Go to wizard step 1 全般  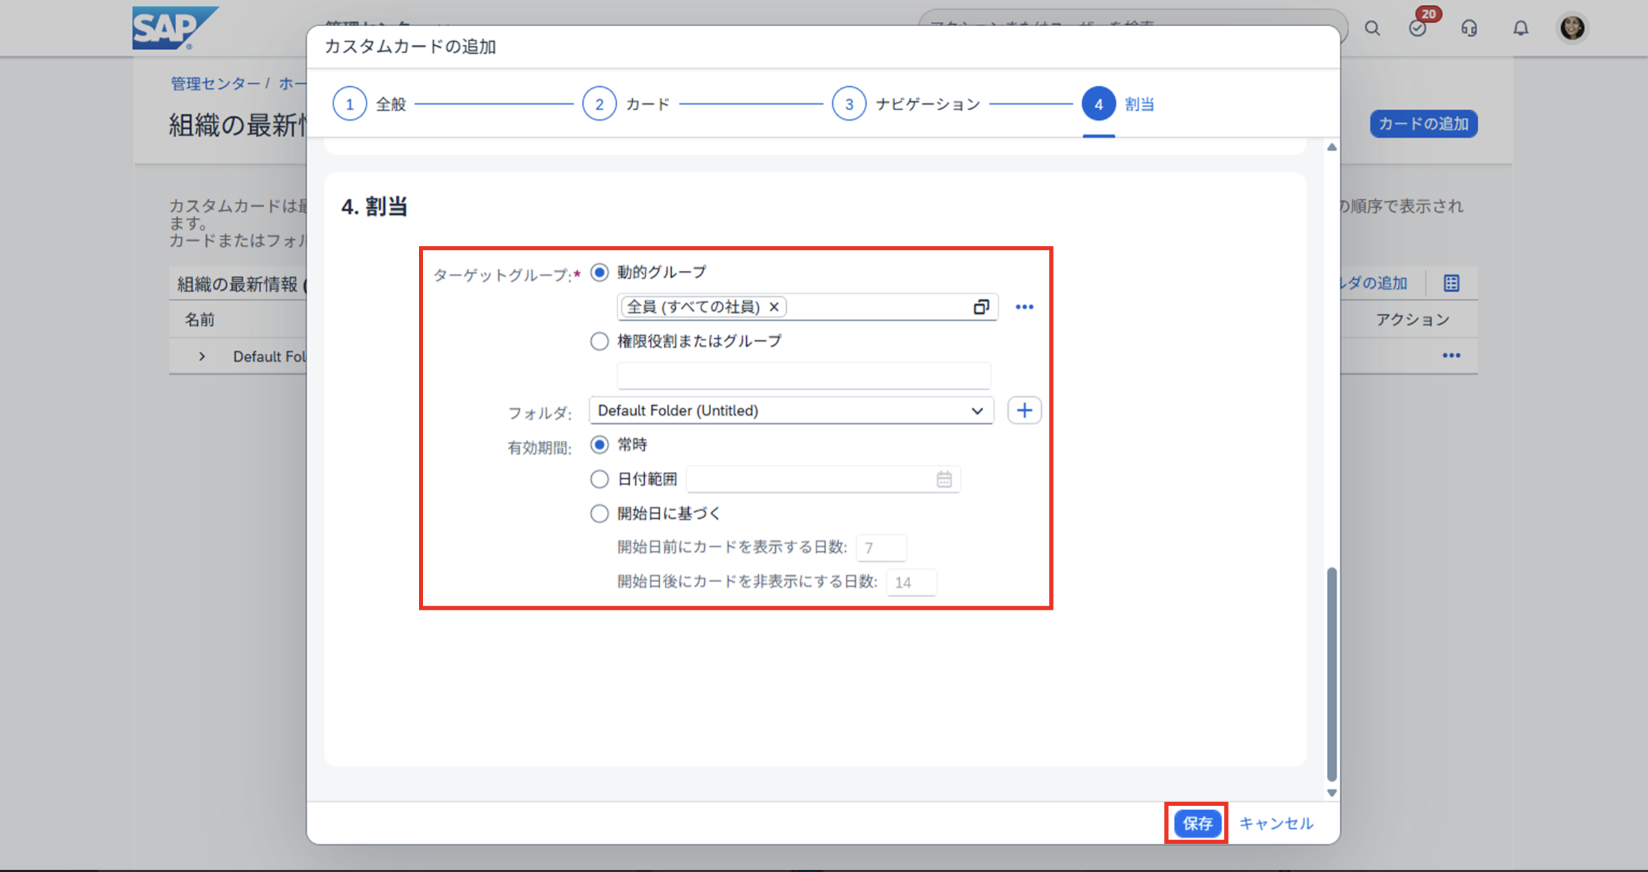pyautogui.click(x=350, y=104)
